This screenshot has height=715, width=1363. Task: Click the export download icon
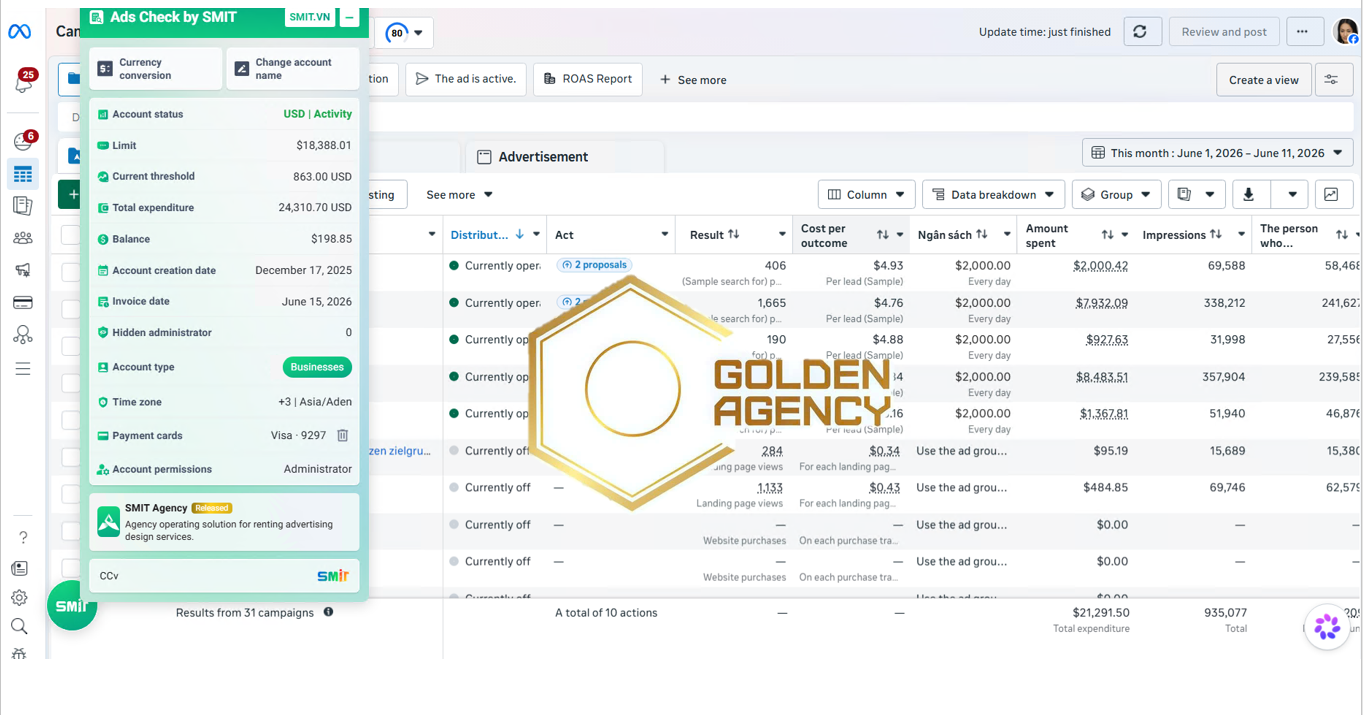coord(1249,195)
